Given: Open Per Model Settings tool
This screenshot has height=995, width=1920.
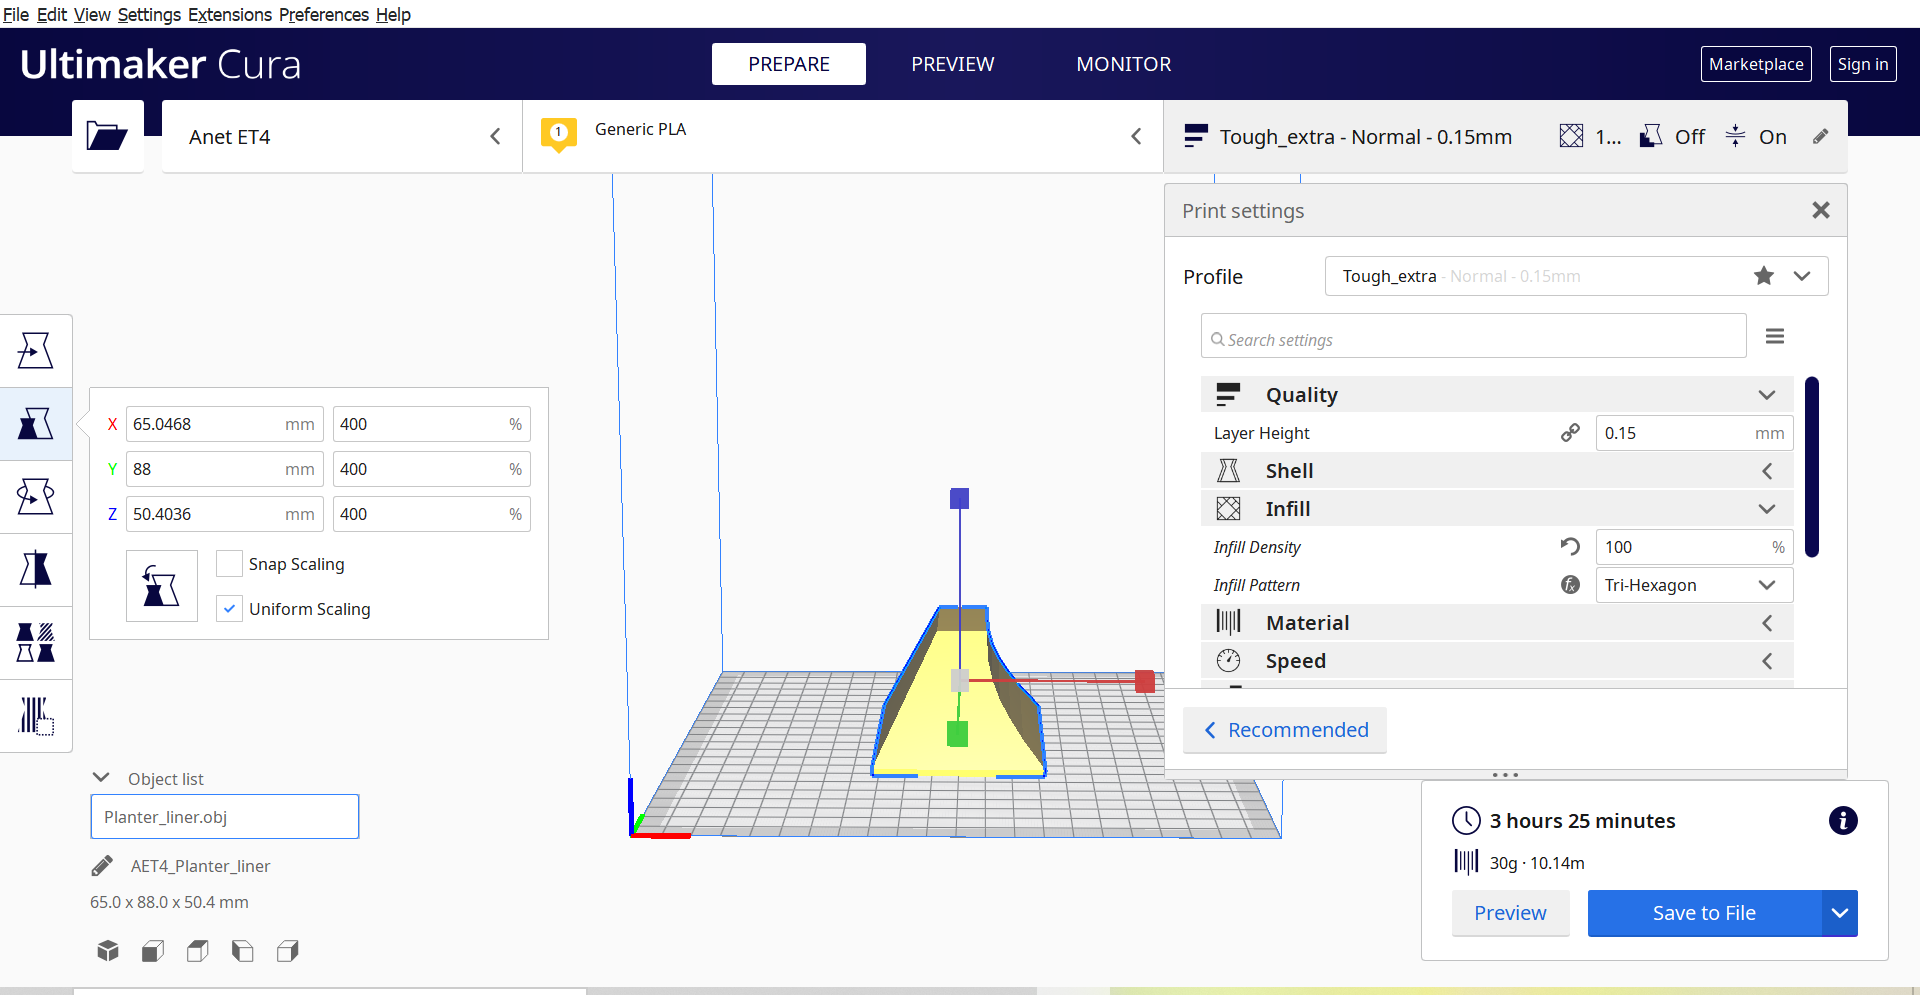Looking at the screenshot, I should tap(35, 642).
